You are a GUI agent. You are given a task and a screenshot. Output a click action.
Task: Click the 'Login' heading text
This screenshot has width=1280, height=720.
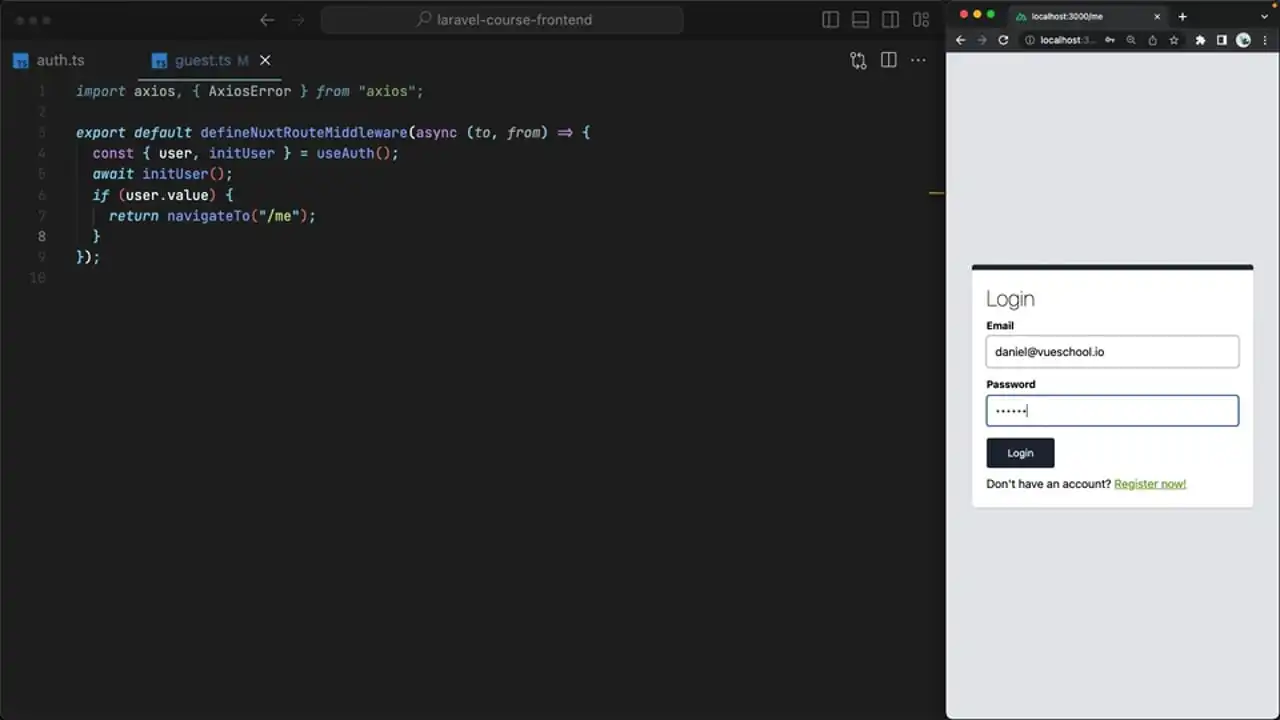click(x=1010, y=299)
